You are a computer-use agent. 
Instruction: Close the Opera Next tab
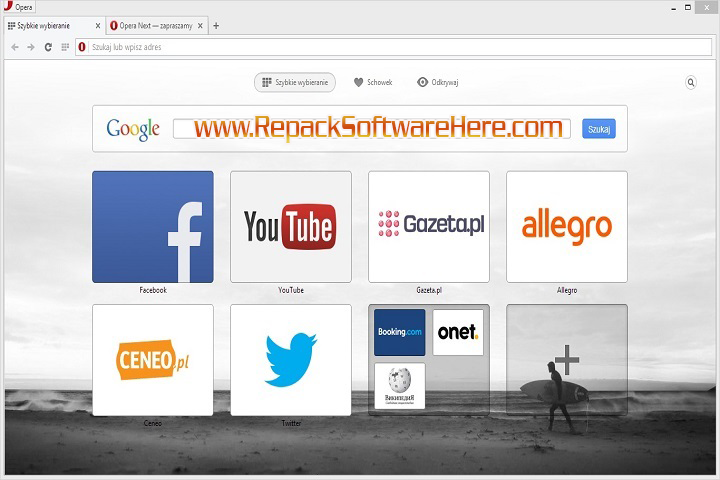(x=200, y=26)
